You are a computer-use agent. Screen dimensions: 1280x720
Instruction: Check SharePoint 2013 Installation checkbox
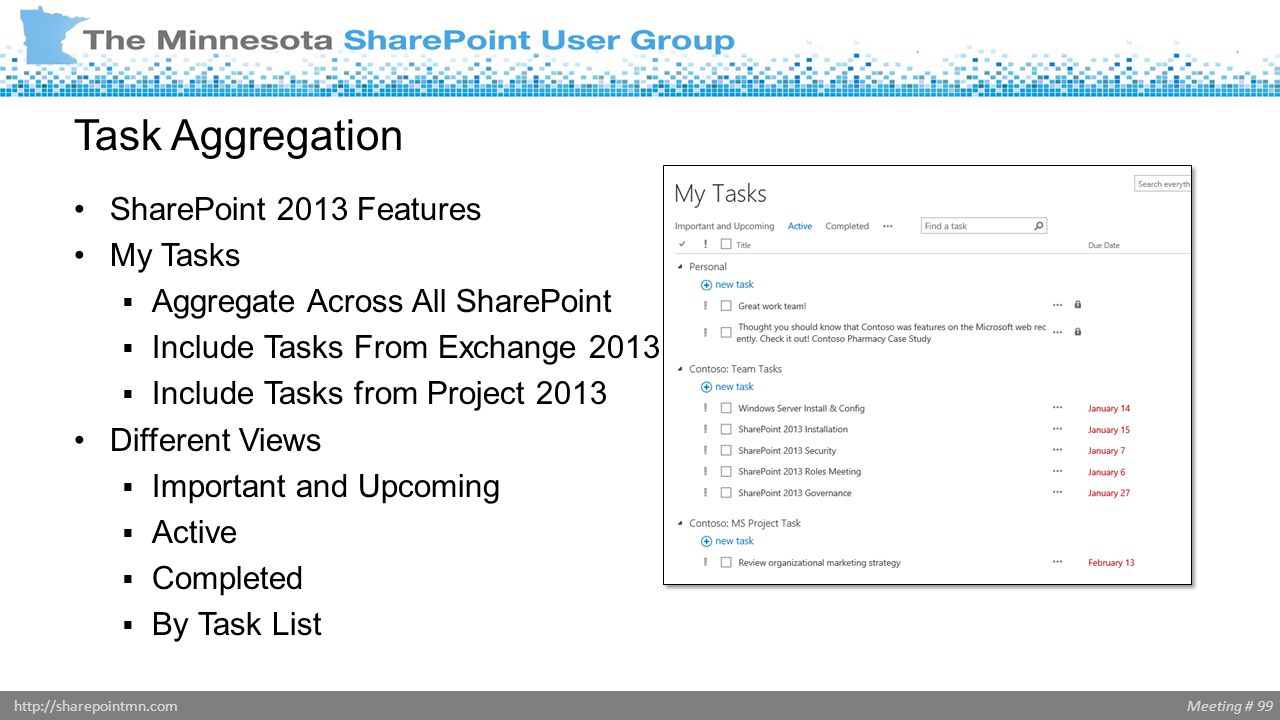(726, 429)
